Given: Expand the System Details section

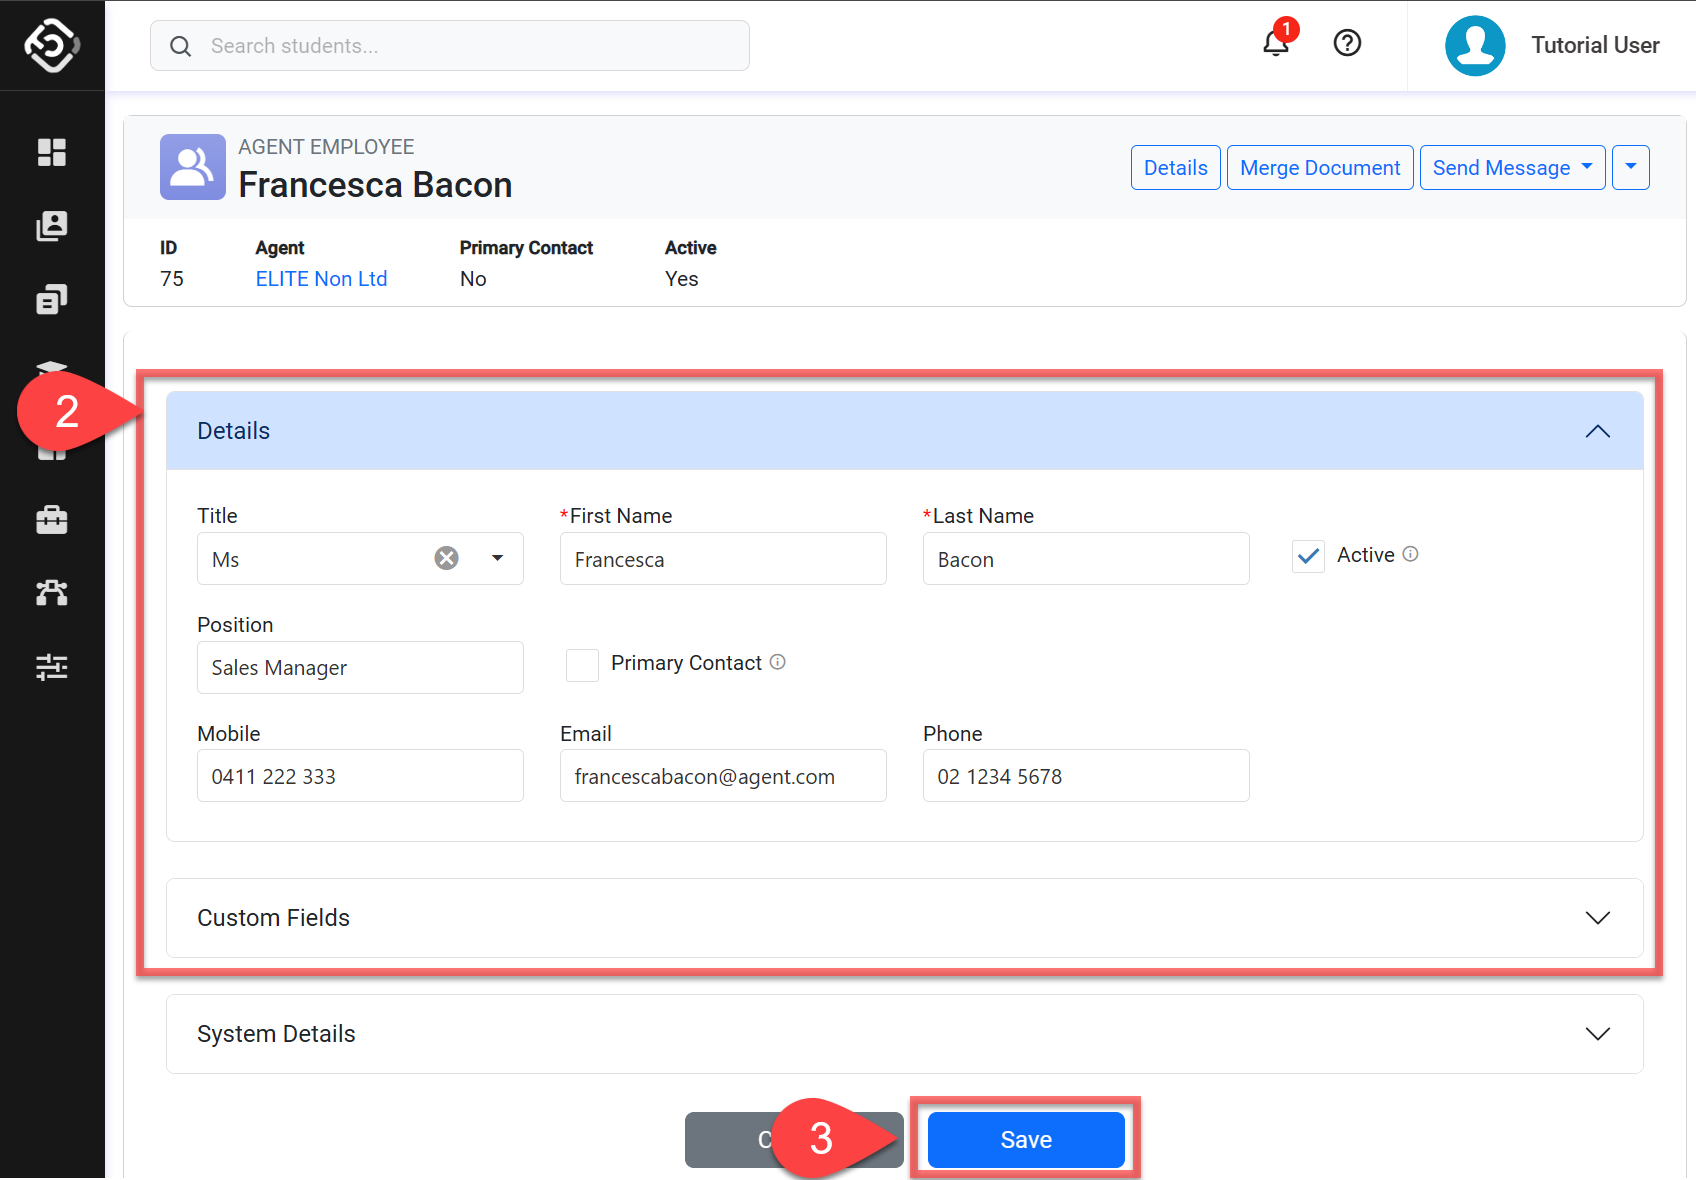Looking at the screenshot, I should point(1597,1034).
